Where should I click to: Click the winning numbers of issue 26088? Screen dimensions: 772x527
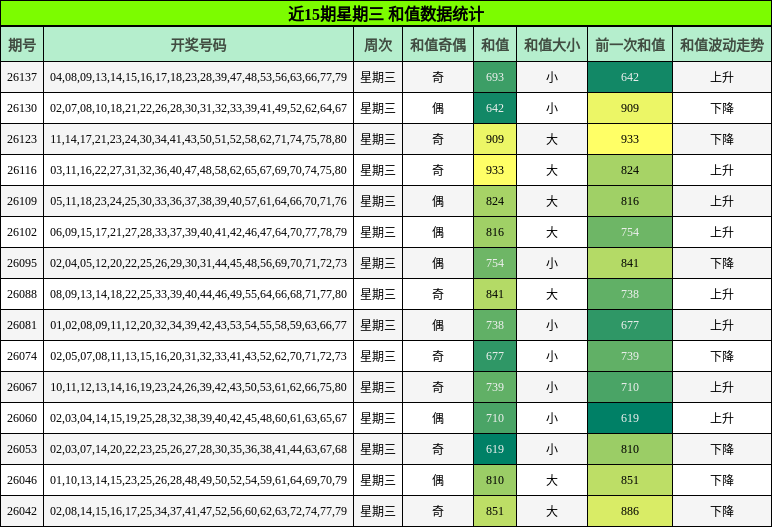click(x=198, y=294)
